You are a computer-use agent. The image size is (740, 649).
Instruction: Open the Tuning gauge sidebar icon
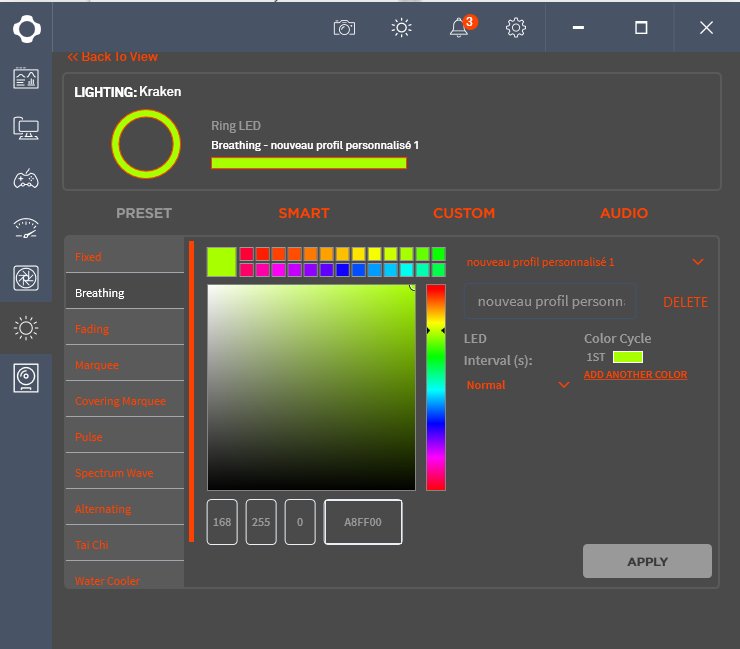click(26, 228)
